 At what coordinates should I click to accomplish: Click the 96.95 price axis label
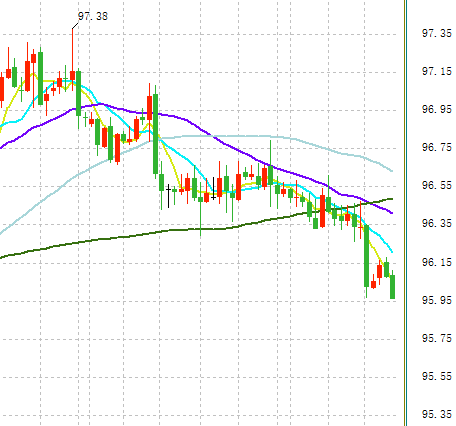(437, 109)
